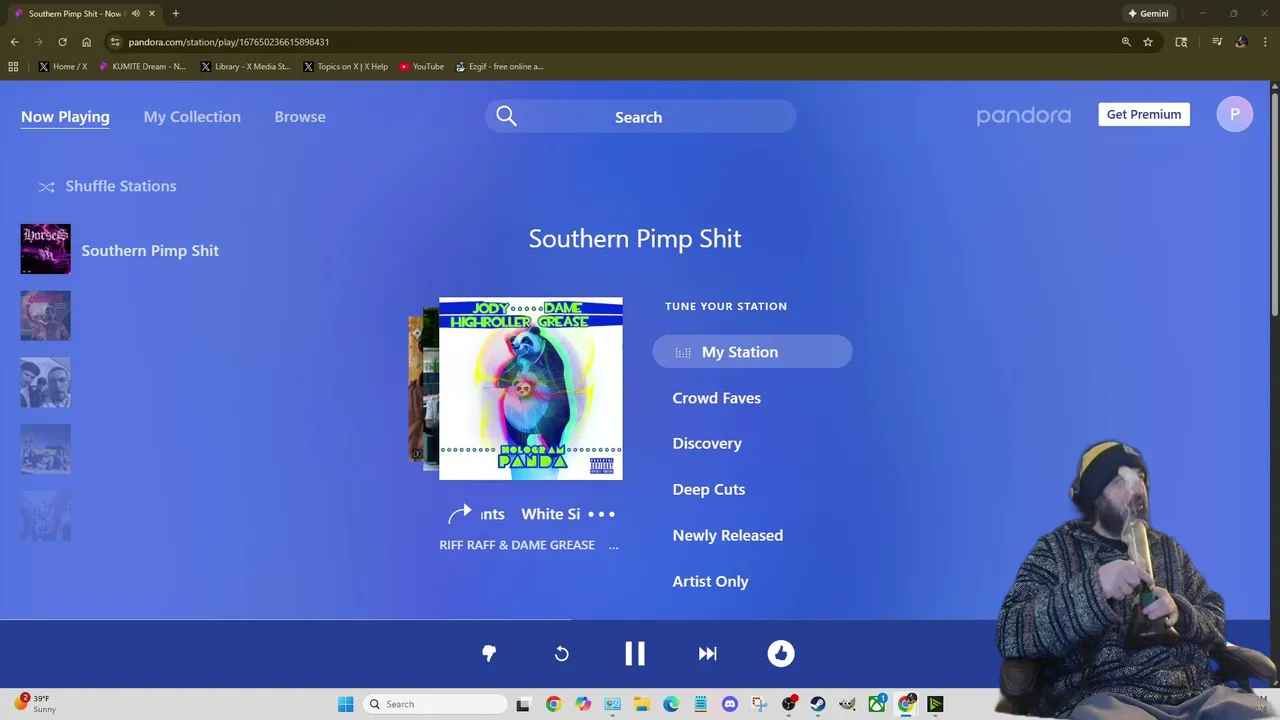Click Shuffle Stations text
Viewport: 1280px width, 720px height.
click(x=121, y=186)
